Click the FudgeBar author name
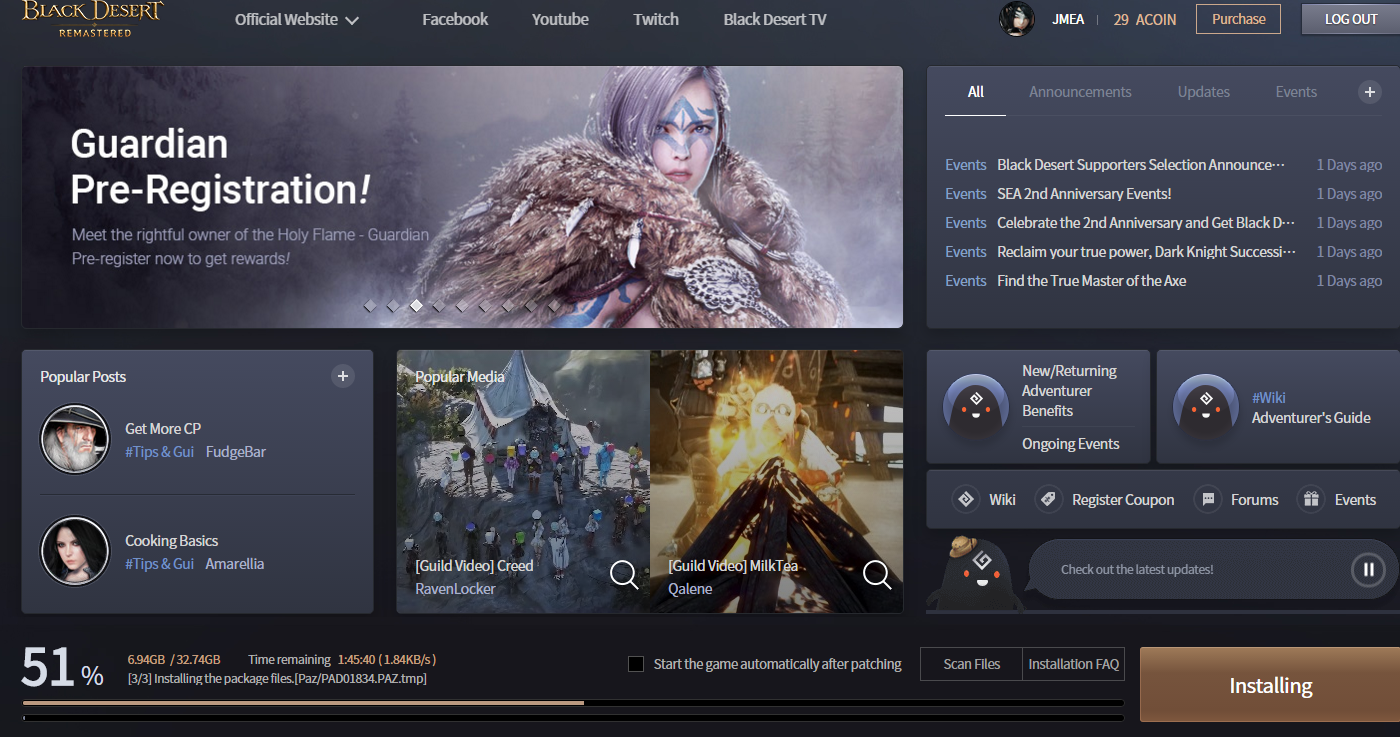This screenshot has width=1400, height=737. 236,452
